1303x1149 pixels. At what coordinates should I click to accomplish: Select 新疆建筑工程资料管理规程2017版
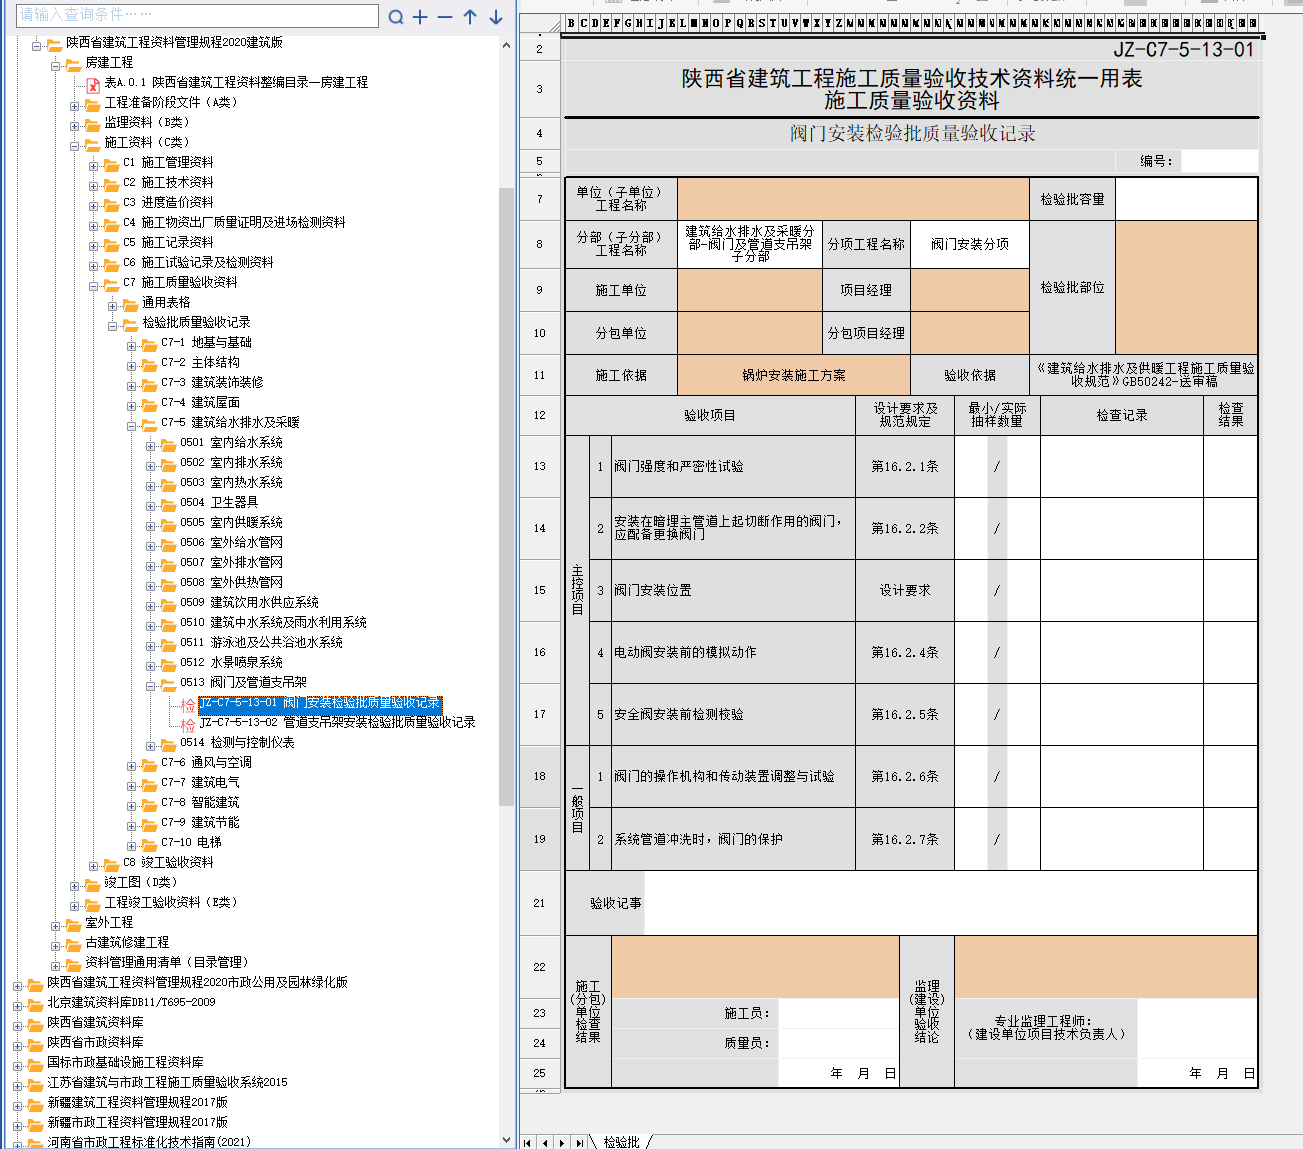point(137,1102)
